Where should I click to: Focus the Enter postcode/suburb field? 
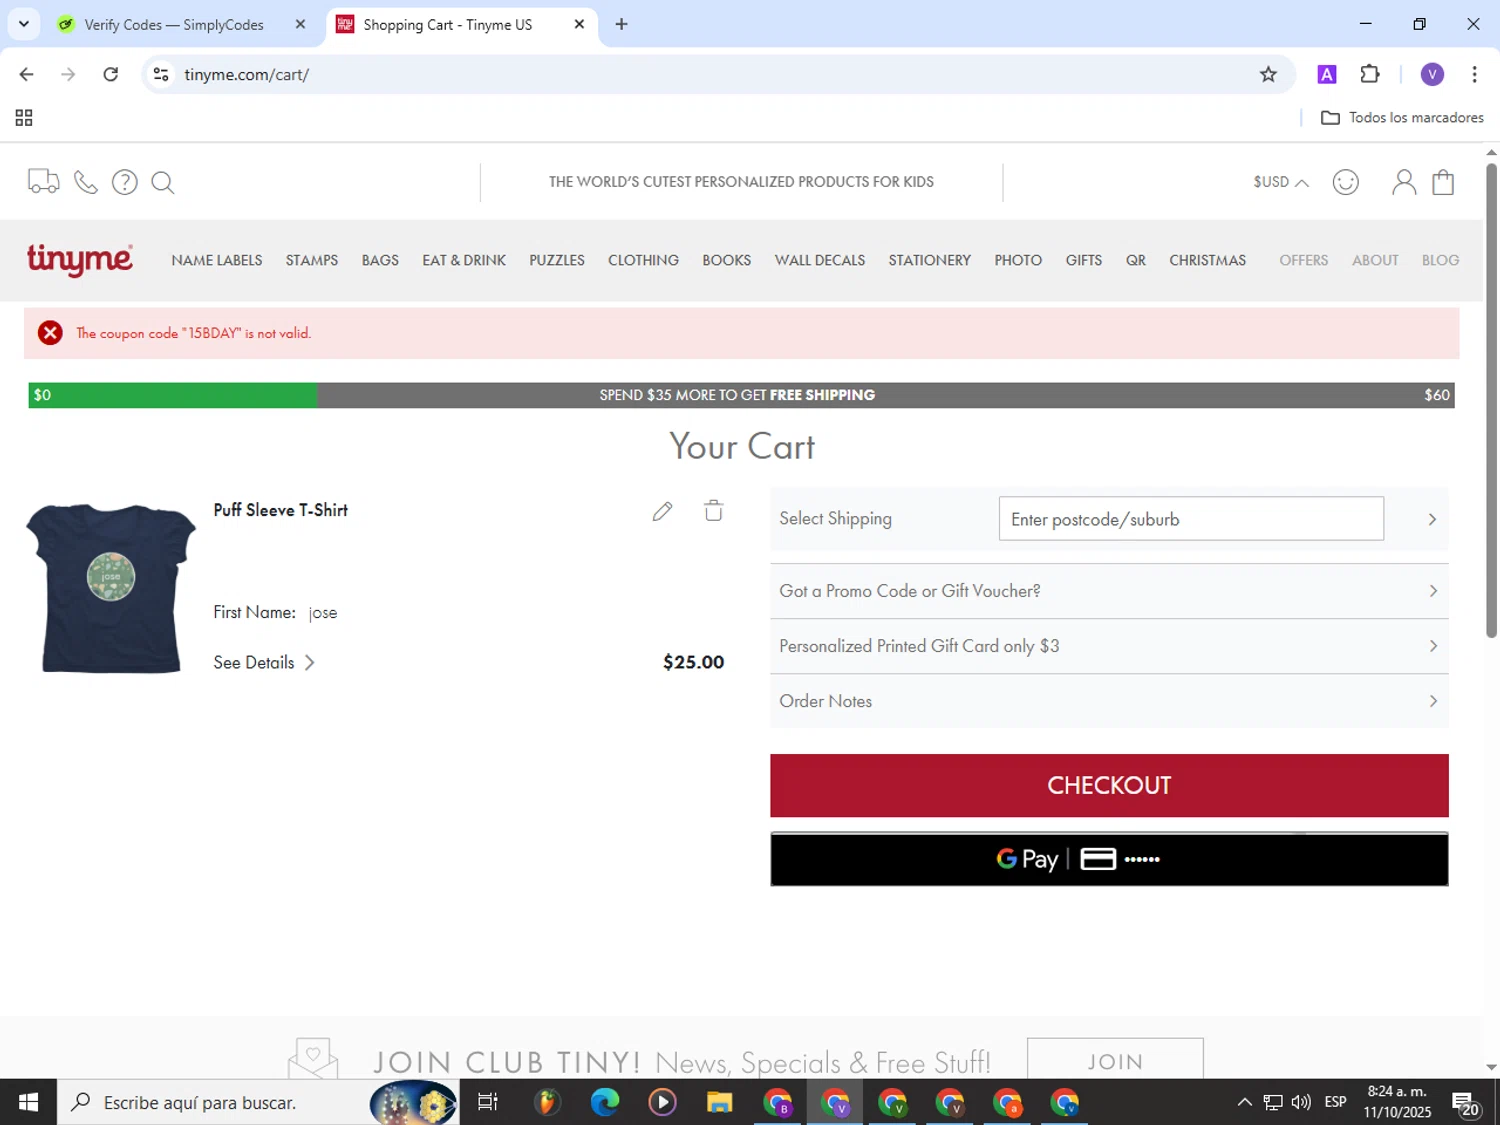click(x=1191, y=519)
